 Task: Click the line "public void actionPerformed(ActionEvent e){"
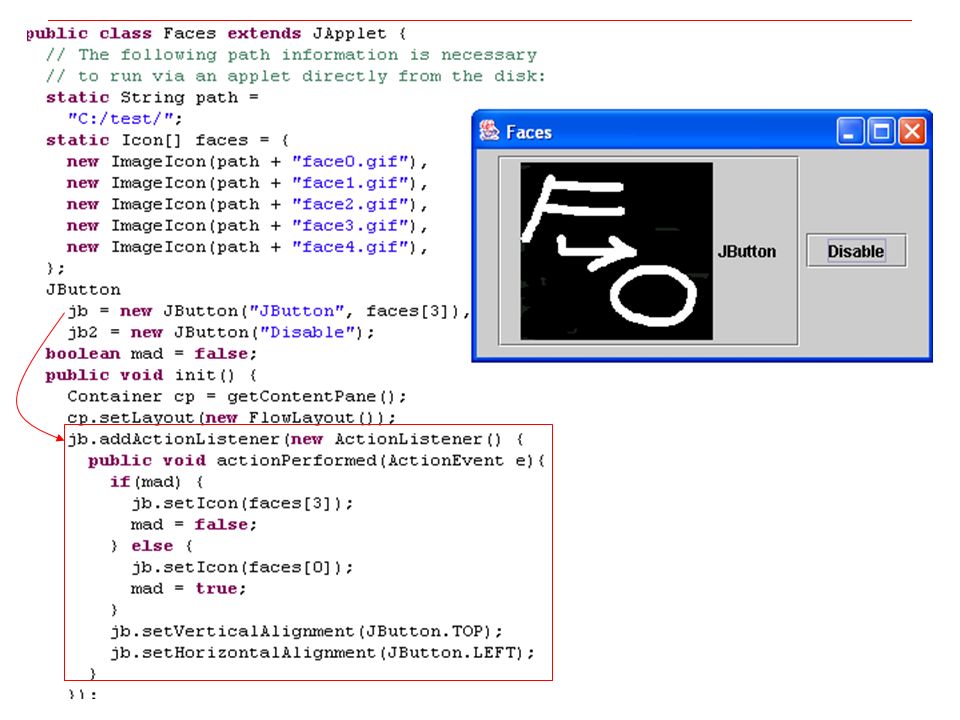[x=317, y=460]
